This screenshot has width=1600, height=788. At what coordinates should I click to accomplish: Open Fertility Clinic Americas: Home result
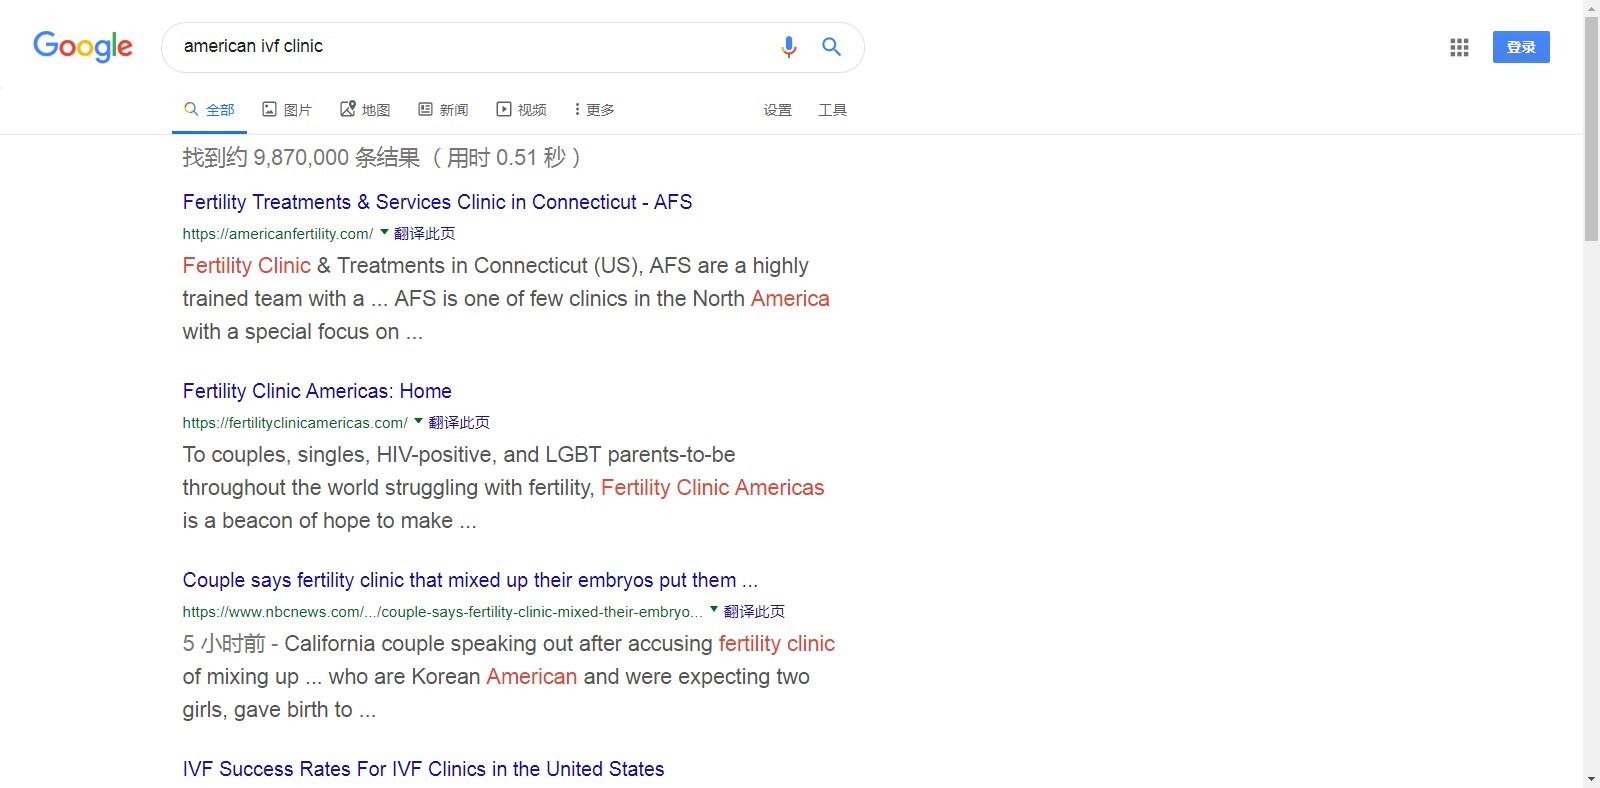coord(317,391)
